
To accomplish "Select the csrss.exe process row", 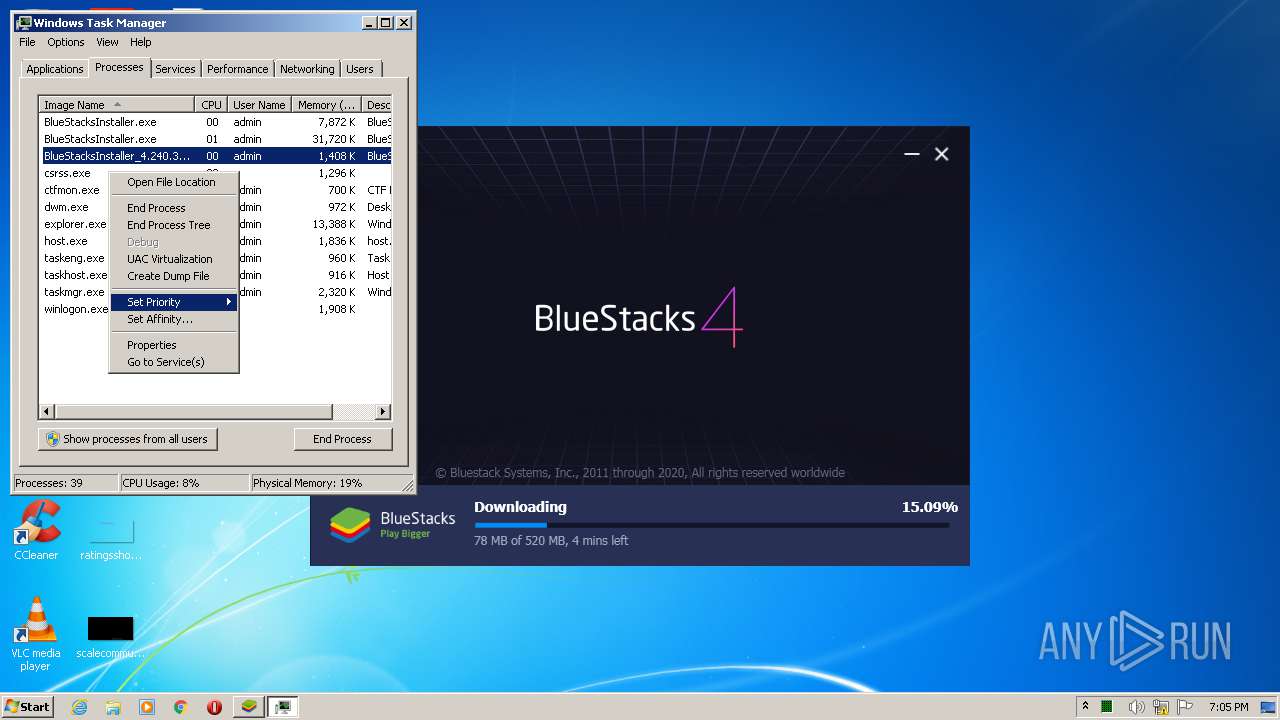I will 215,173.
